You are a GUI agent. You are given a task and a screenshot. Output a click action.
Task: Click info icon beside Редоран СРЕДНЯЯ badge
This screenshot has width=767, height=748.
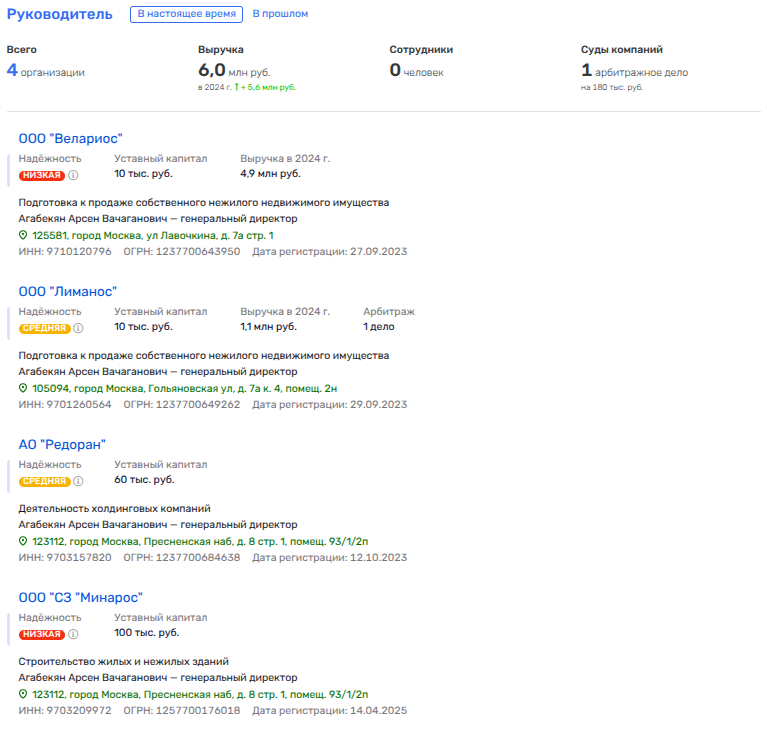click(78, 481)
